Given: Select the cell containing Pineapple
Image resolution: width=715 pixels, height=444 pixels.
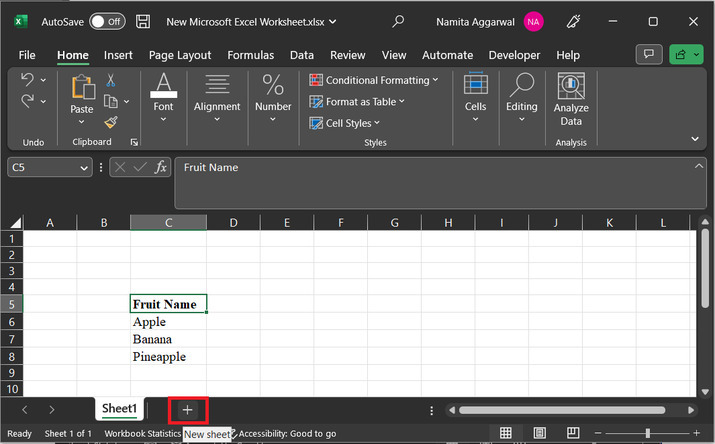Looking at the screenshot, I should coord(168,356).
